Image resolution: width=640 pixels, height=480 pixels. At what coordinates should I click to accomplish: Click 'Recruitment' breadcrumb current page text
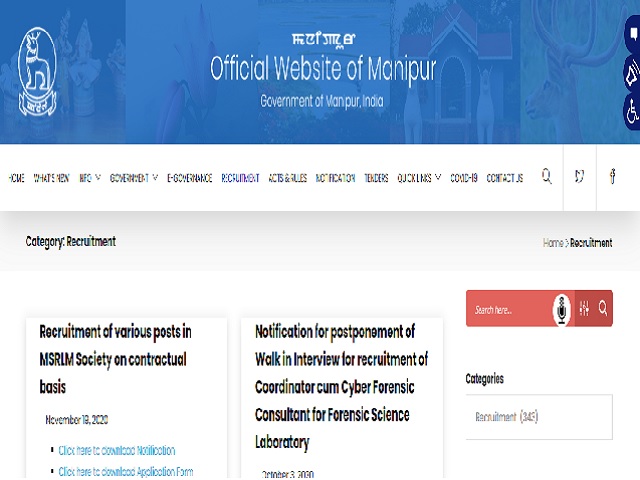(591, 243)
